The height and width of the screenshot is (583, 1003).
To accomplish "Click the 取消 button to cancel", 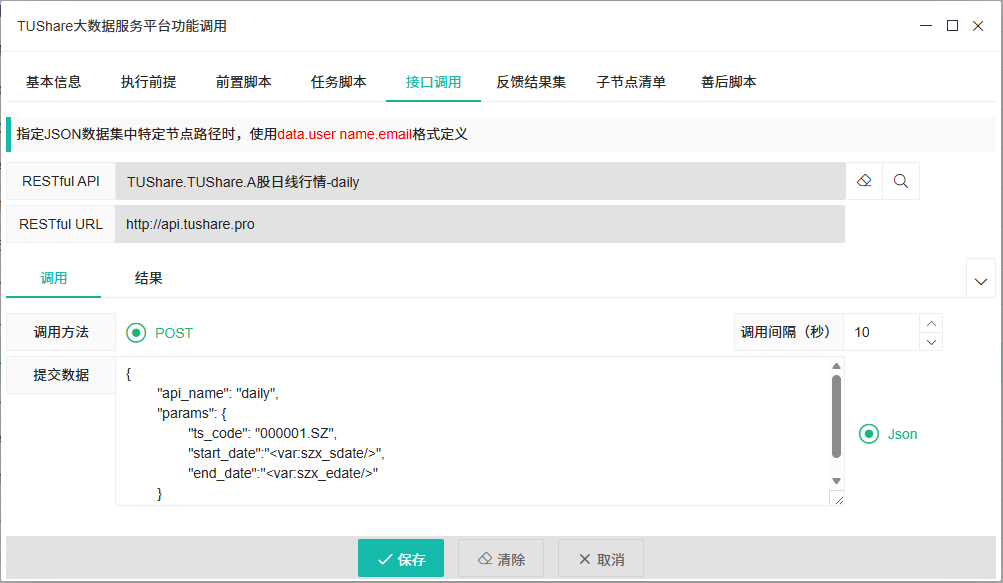I will (x=600, y=558).
